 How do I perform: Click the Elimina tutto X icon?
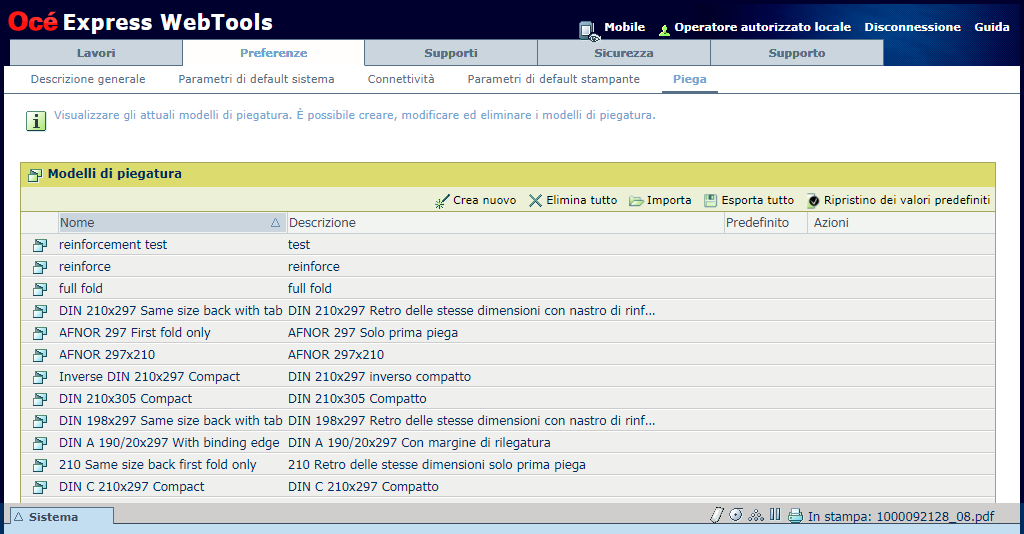click(x=536, y=200)
